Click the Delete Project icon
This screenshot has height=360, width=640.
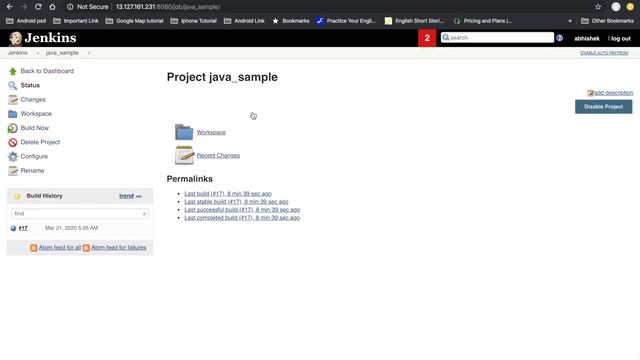pos(13,142)
